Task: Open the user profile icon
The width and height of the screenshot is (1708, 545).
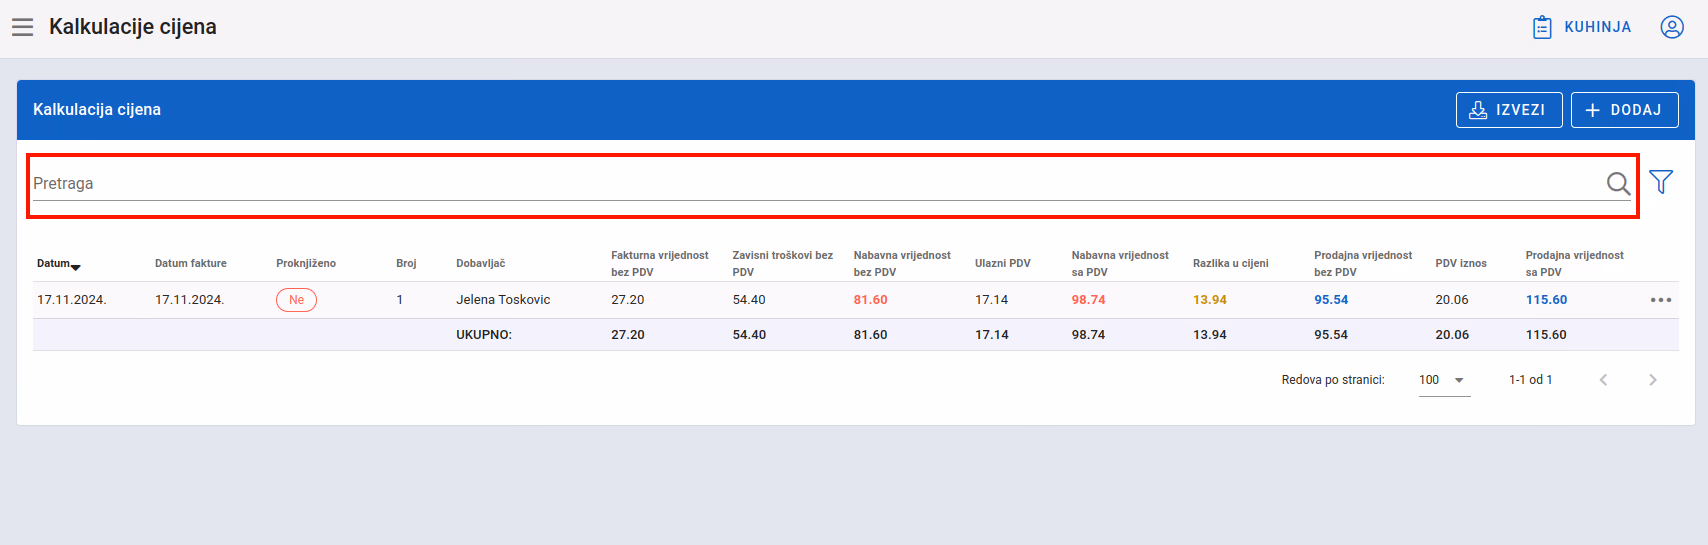Action: (1672, 27)
